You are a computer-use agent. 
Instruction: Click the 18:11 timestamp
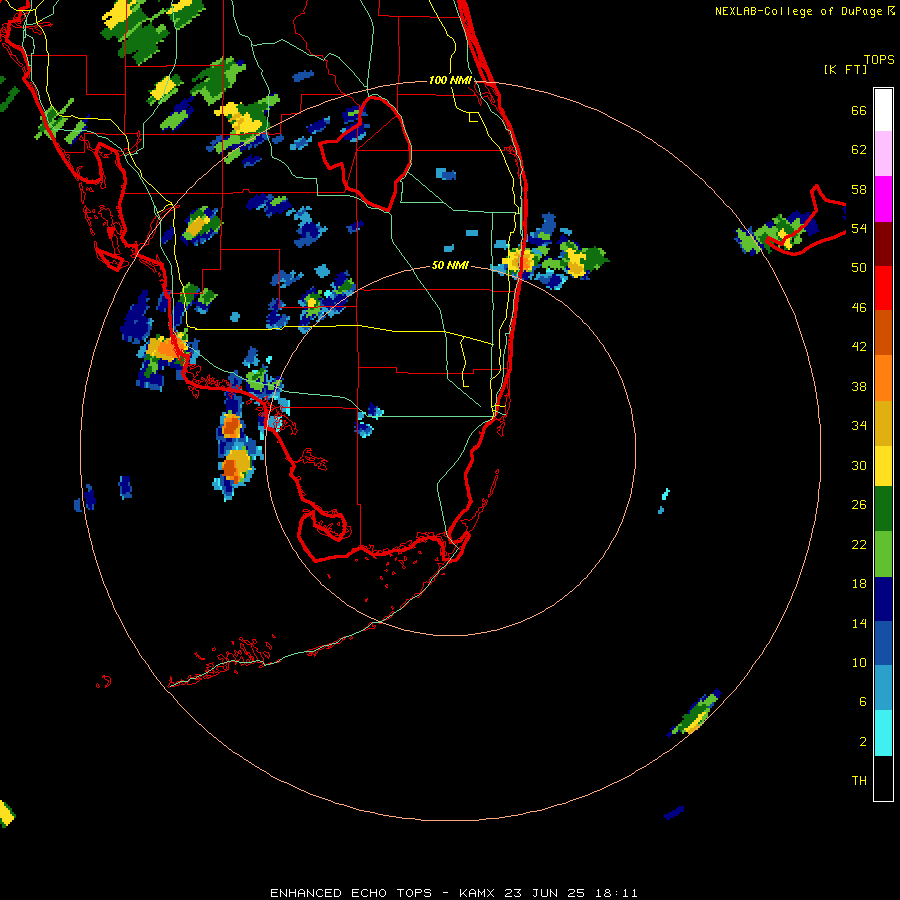pos(616,893)
